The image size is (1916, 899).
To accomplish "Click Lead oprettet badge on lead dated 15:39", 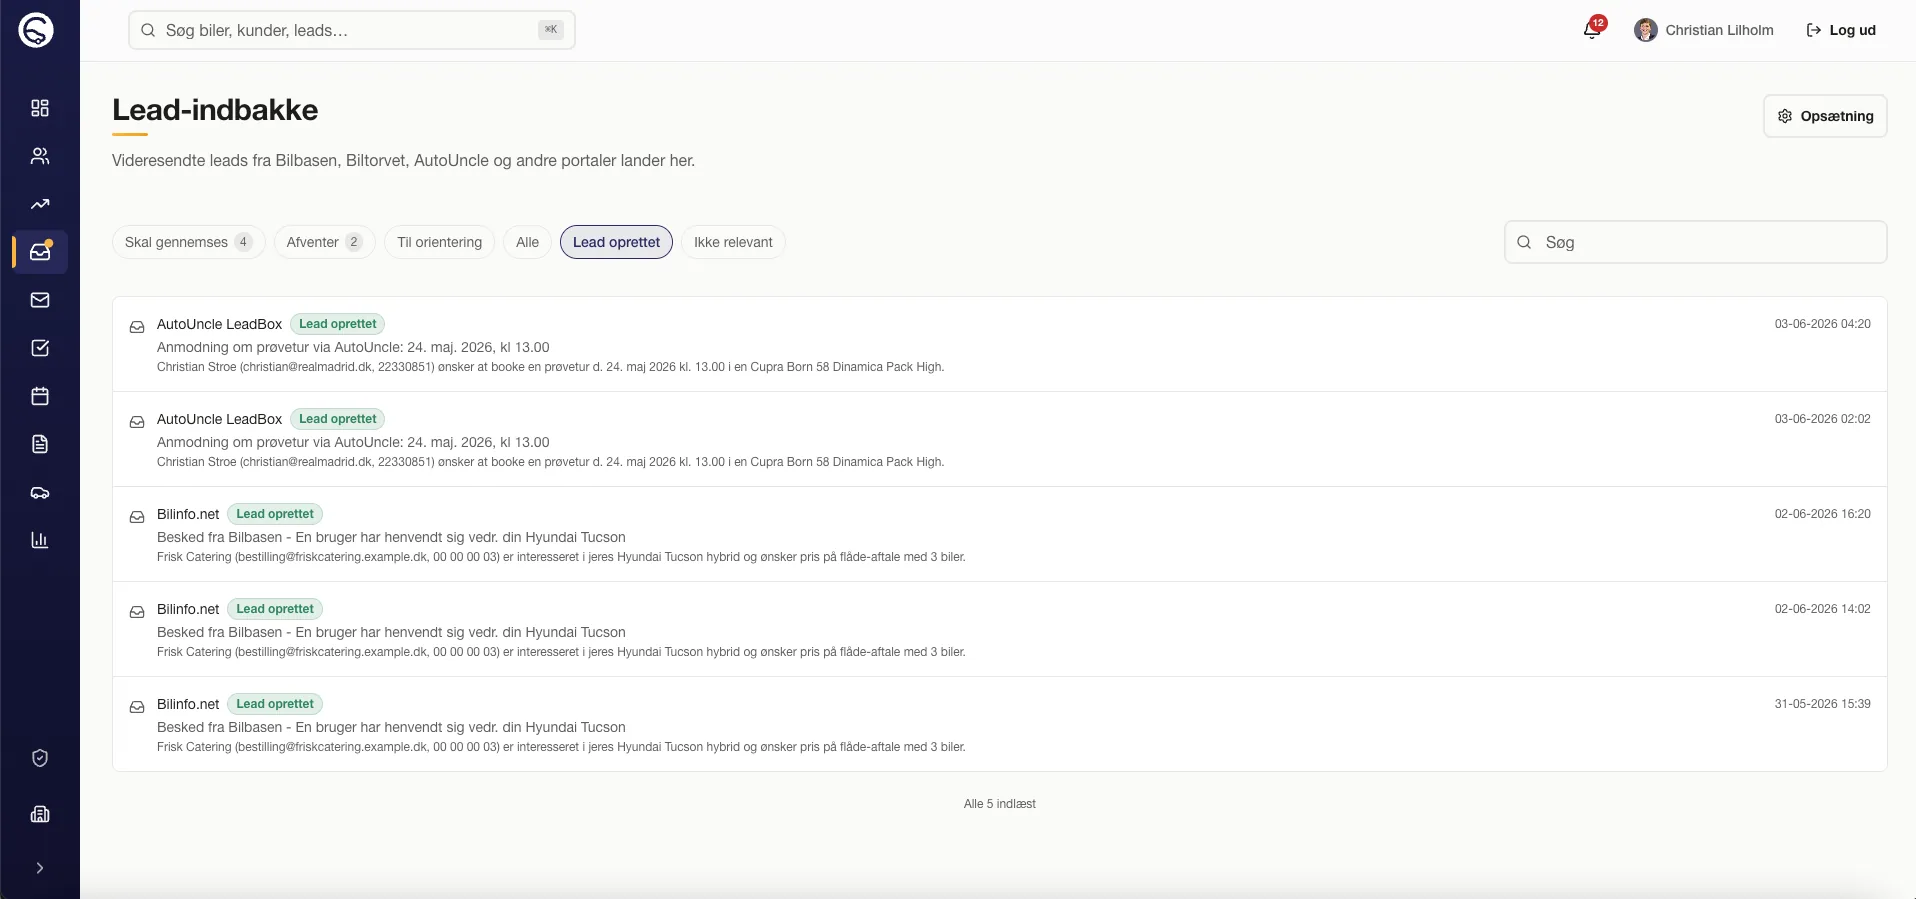I will (275, 704).
